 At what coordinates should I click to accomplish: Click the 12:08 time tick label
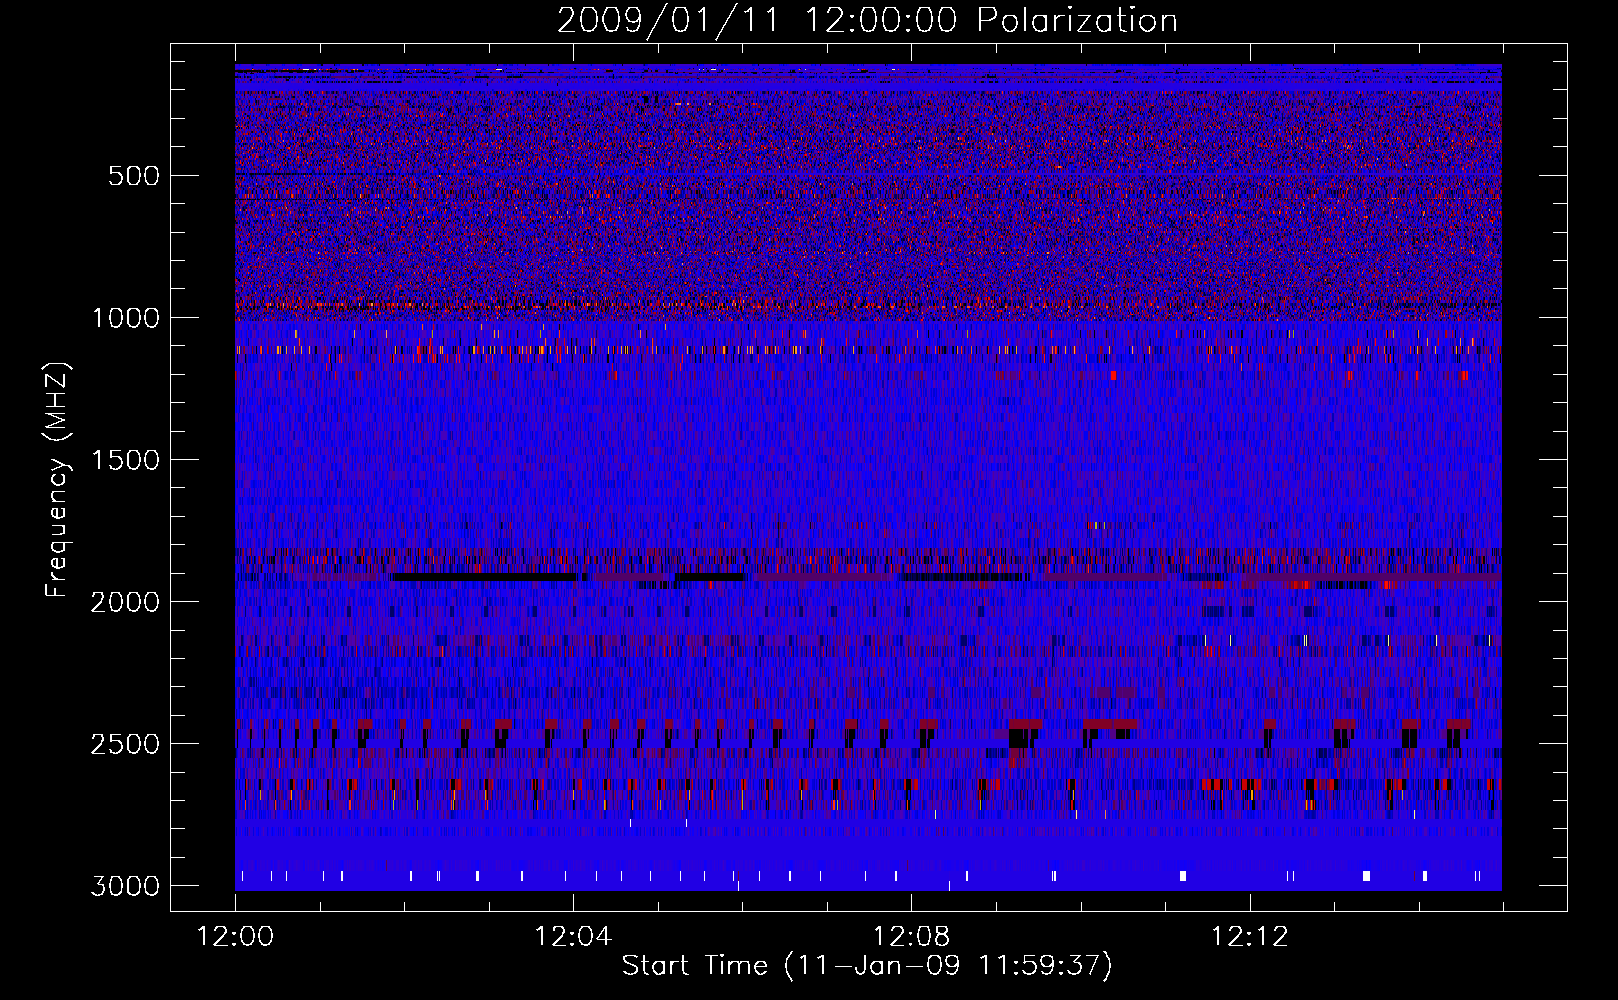click(911, 937)
